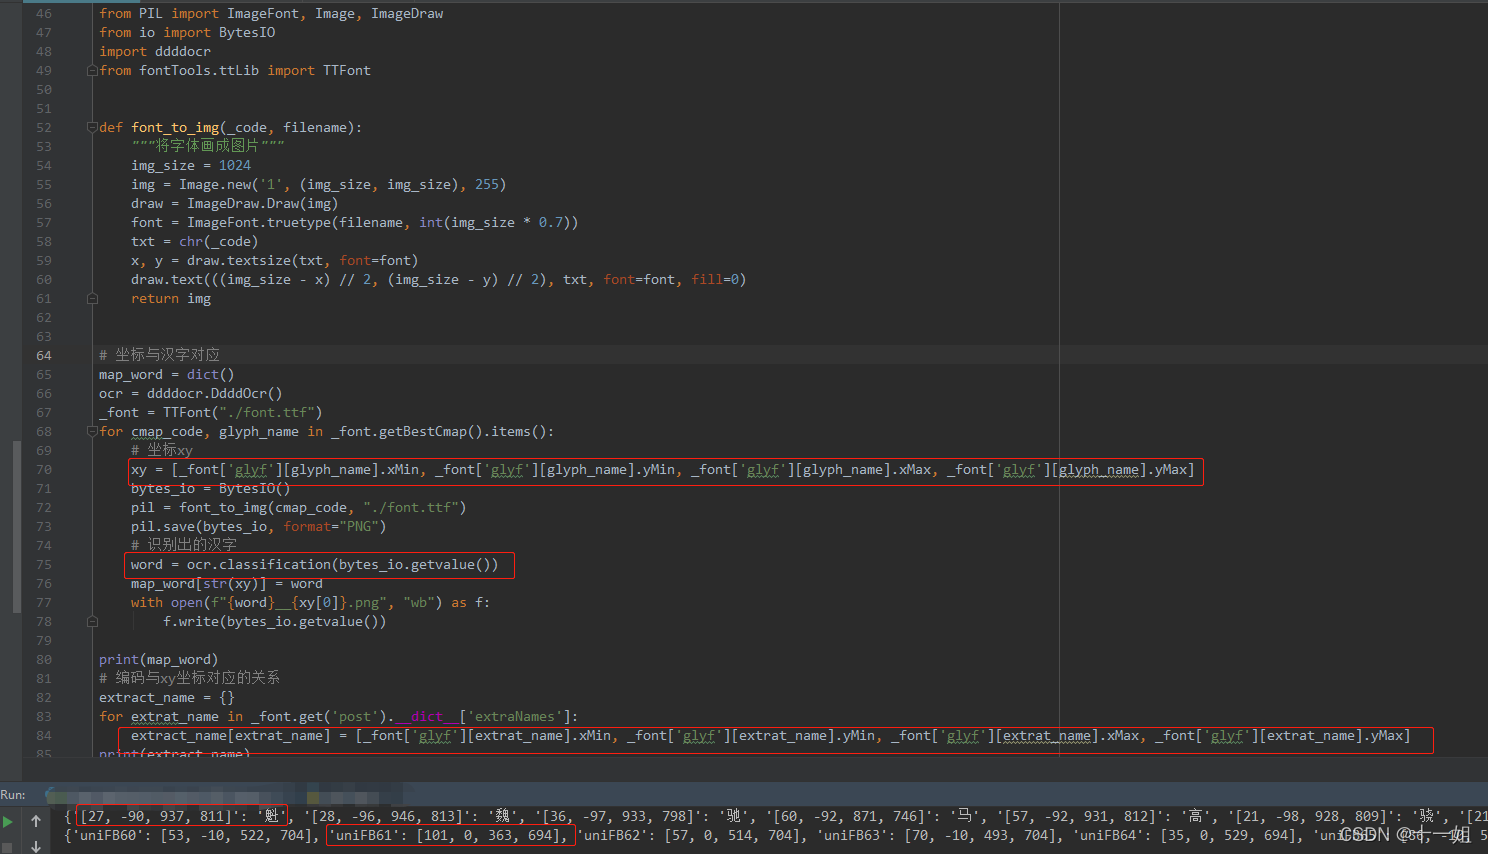Toggle fold marker at the fontTools import line
Image resolution: width=1488 pixels, height=854 pixels.
[92, 71]
